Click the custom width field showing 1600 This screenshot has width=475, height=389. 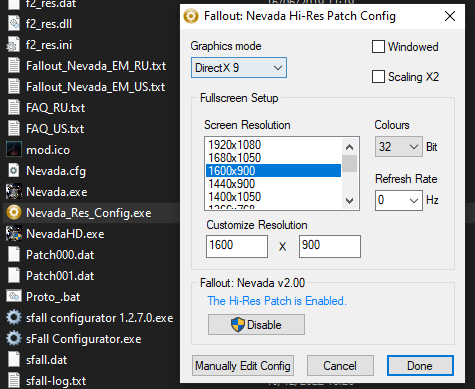[x=237, y=246]
